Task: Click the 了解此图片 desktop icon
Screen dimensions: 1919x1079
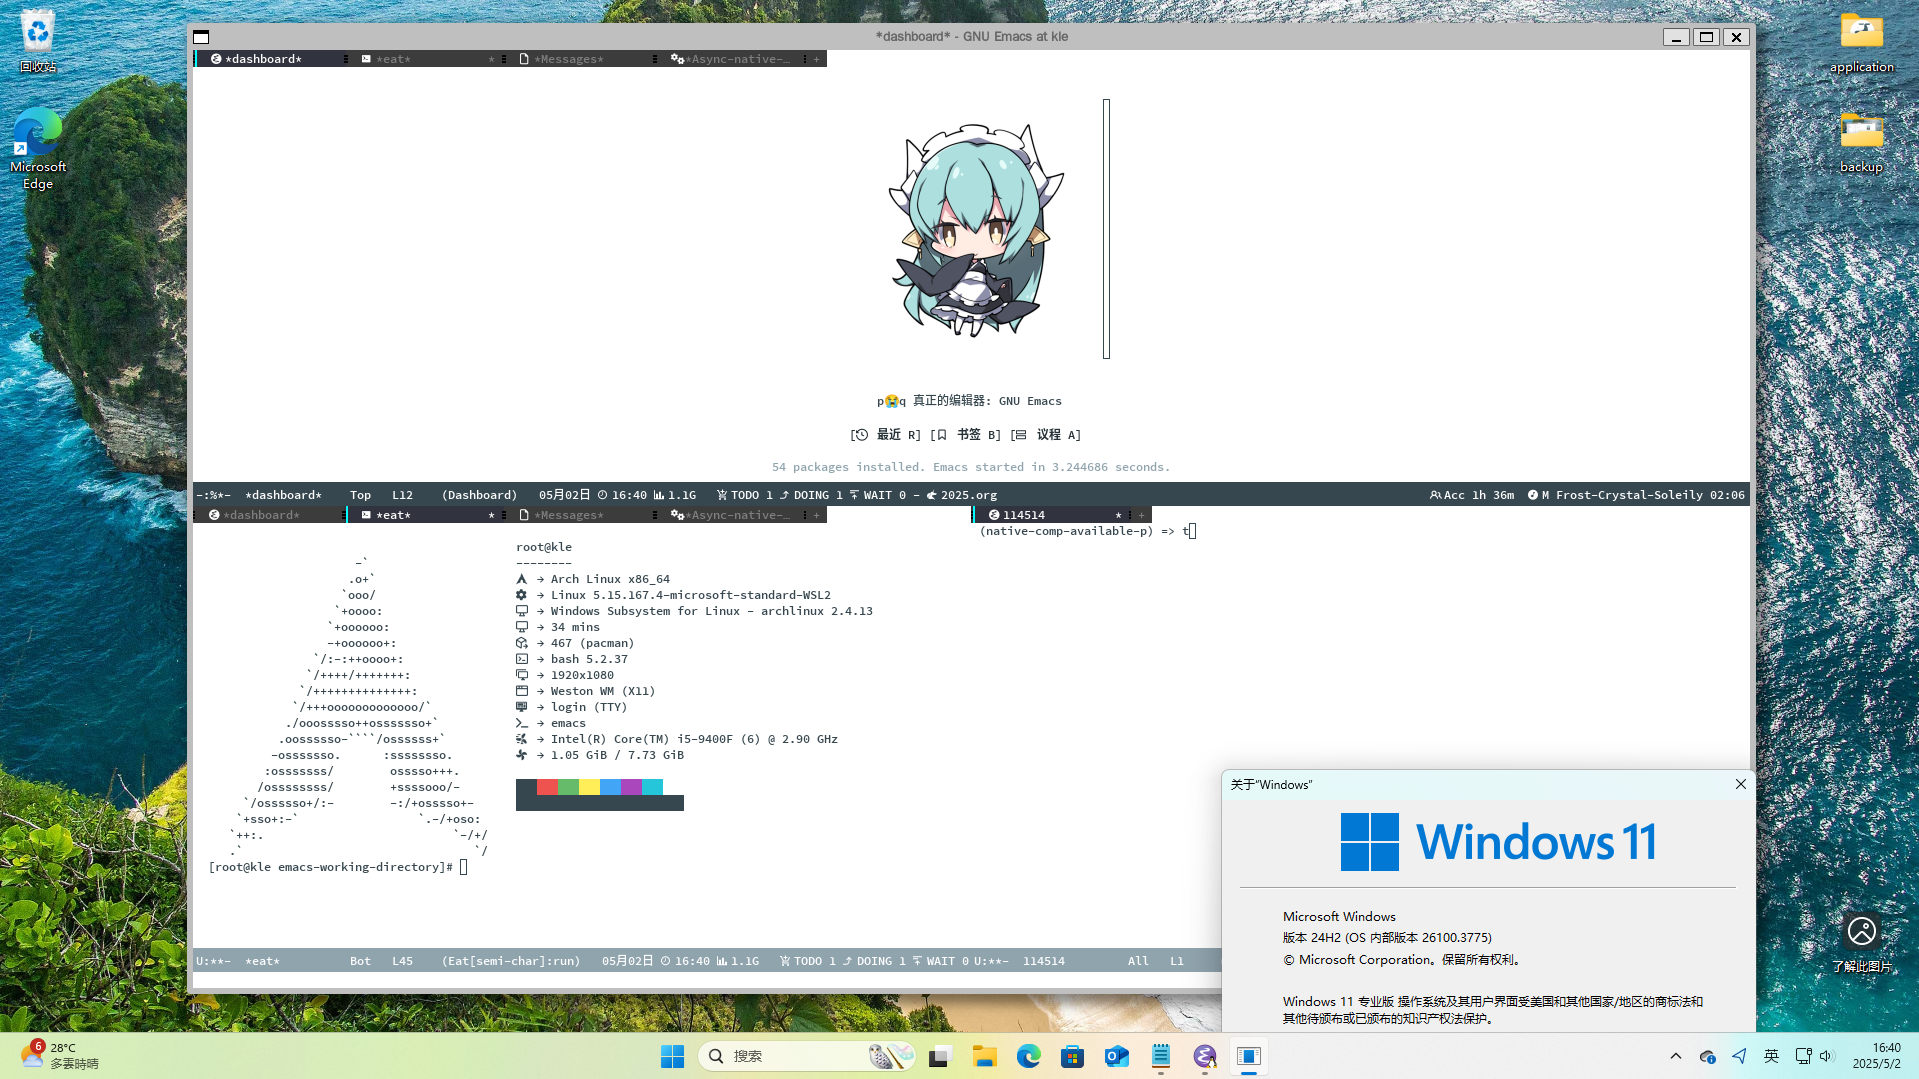Action: (1861, 942)
